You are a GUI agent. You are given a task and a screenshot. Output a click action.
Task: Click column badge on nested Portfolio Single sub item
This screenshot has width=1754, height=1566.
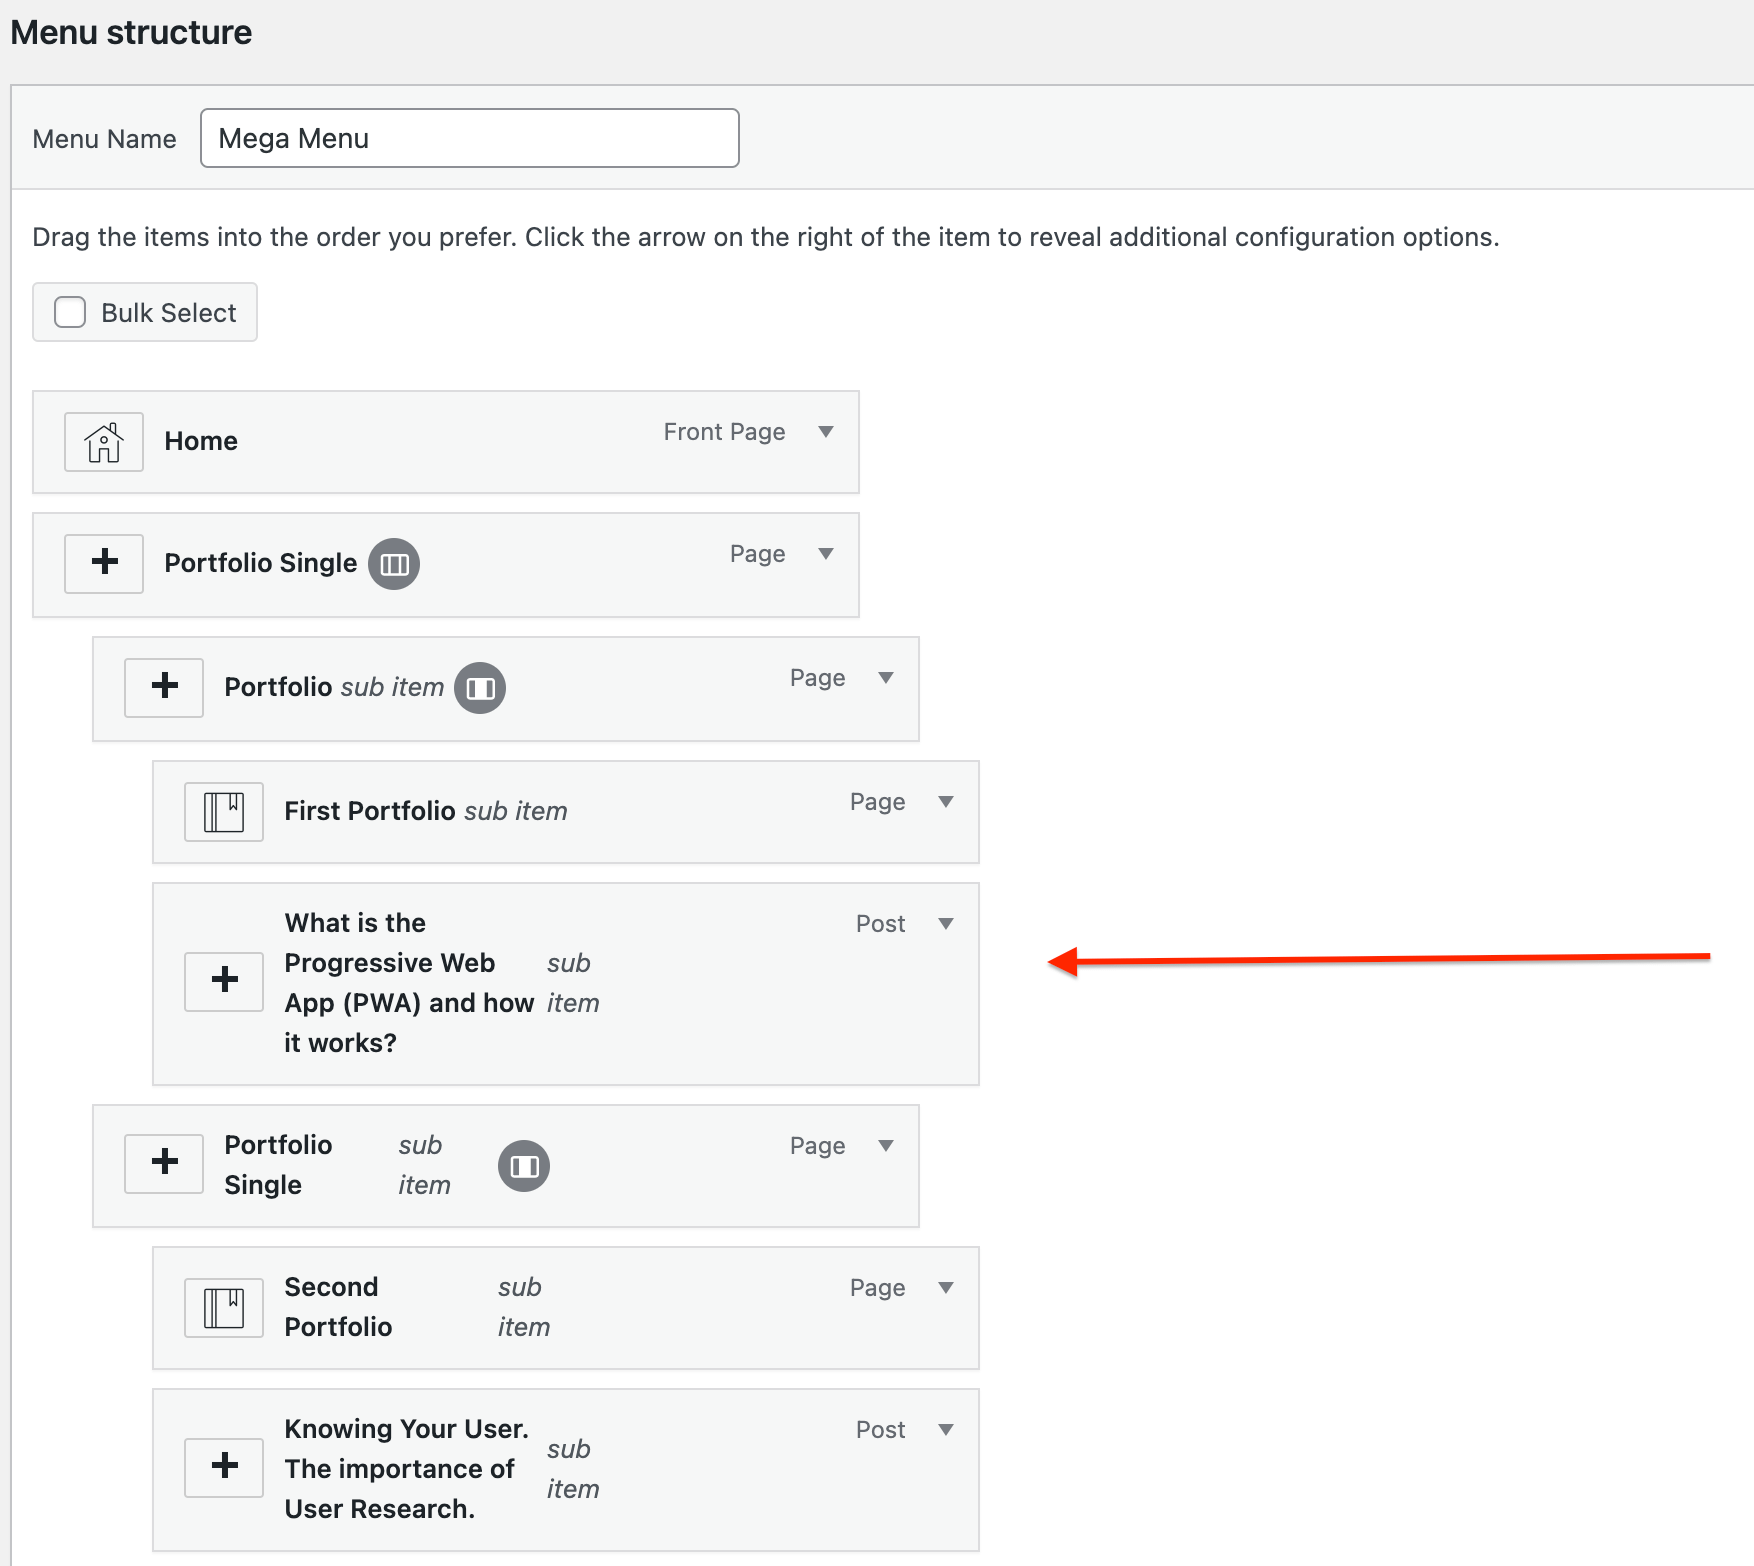tap(524, 1166)
